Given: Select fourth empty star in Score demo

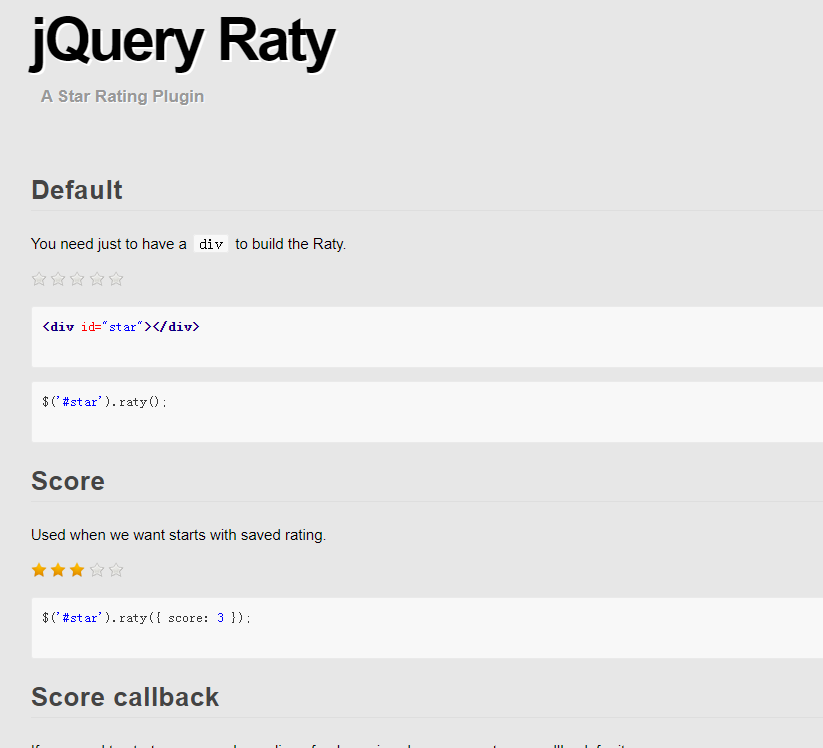Looking at the screenshot, I should coord(97,570).
